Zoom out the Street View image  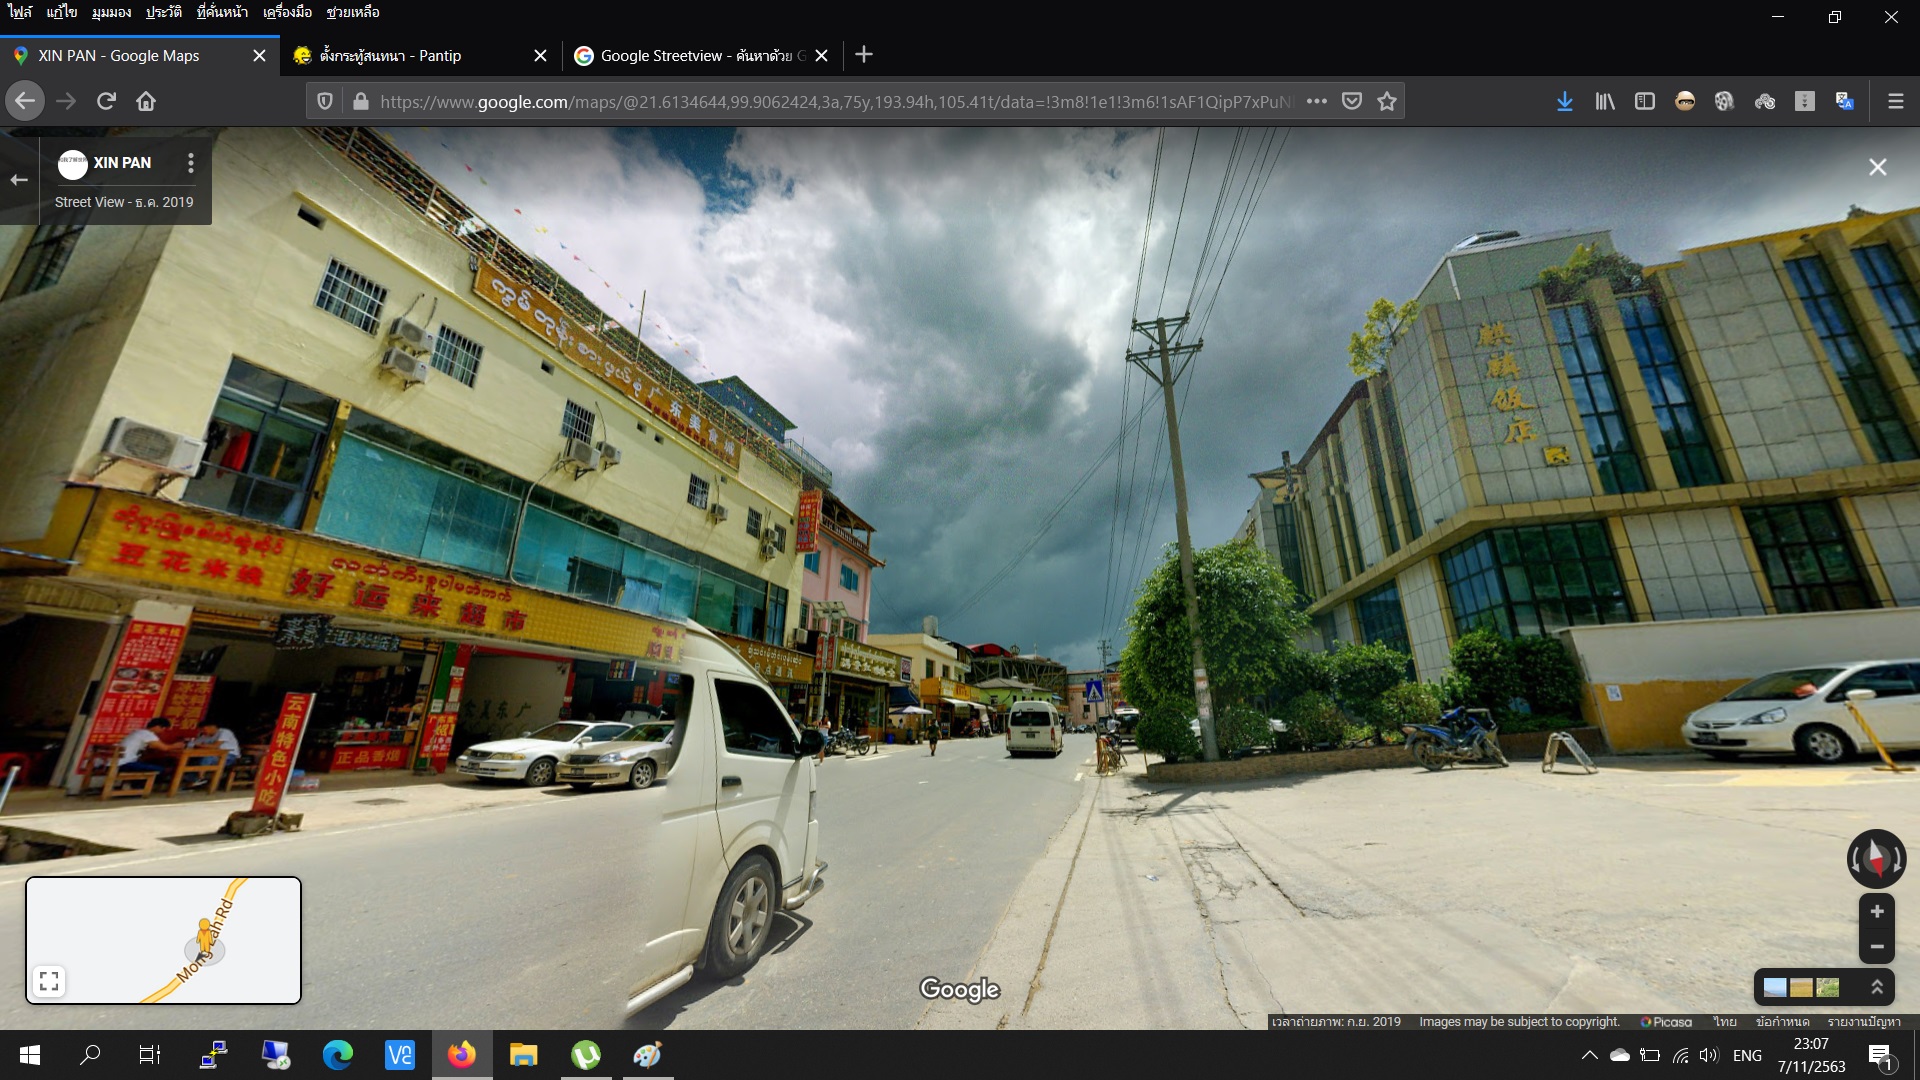[1877, 946]
